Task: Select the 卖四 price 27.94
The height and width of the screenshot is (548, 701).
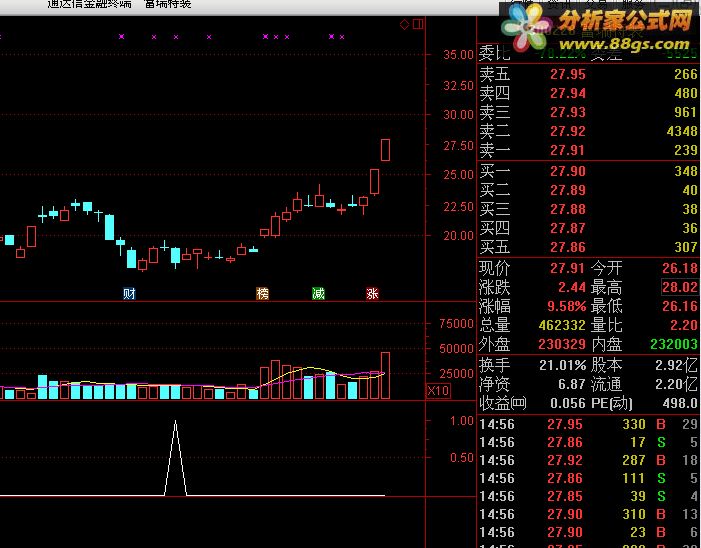Action: tap(567, 93)
